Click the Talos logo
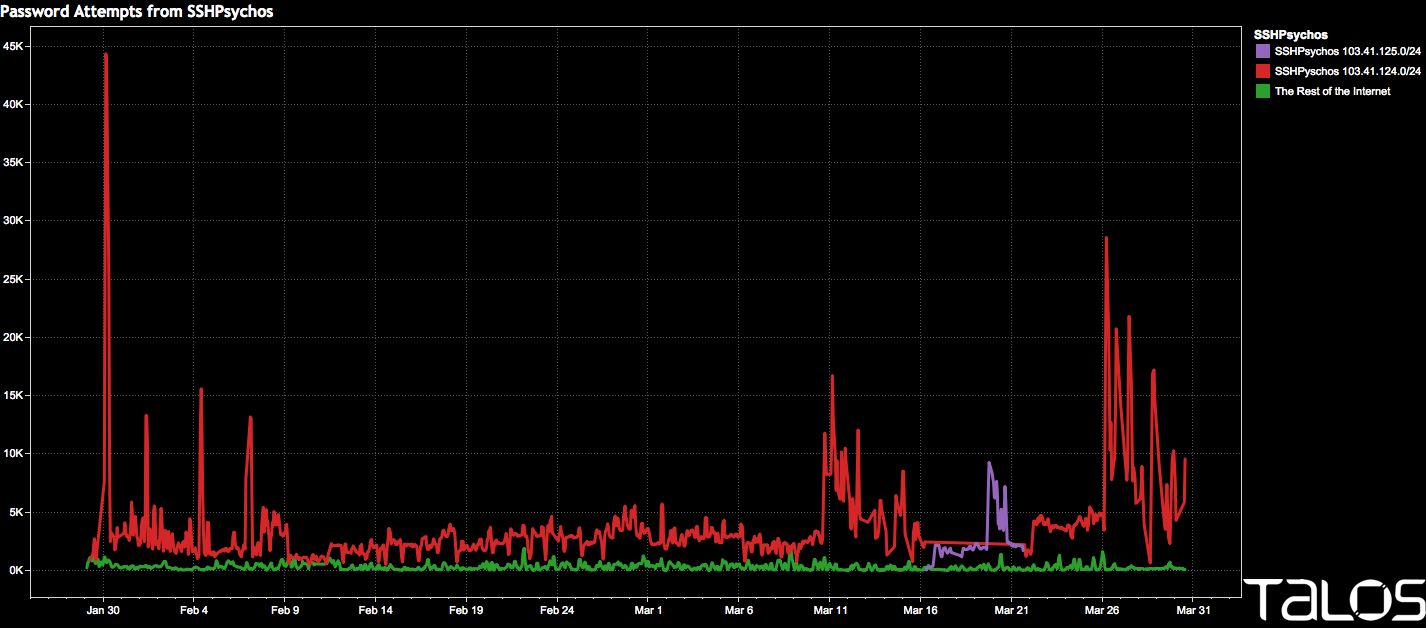The height and width of the screenshot is (628, 1426). click(x=1334, y=599)
